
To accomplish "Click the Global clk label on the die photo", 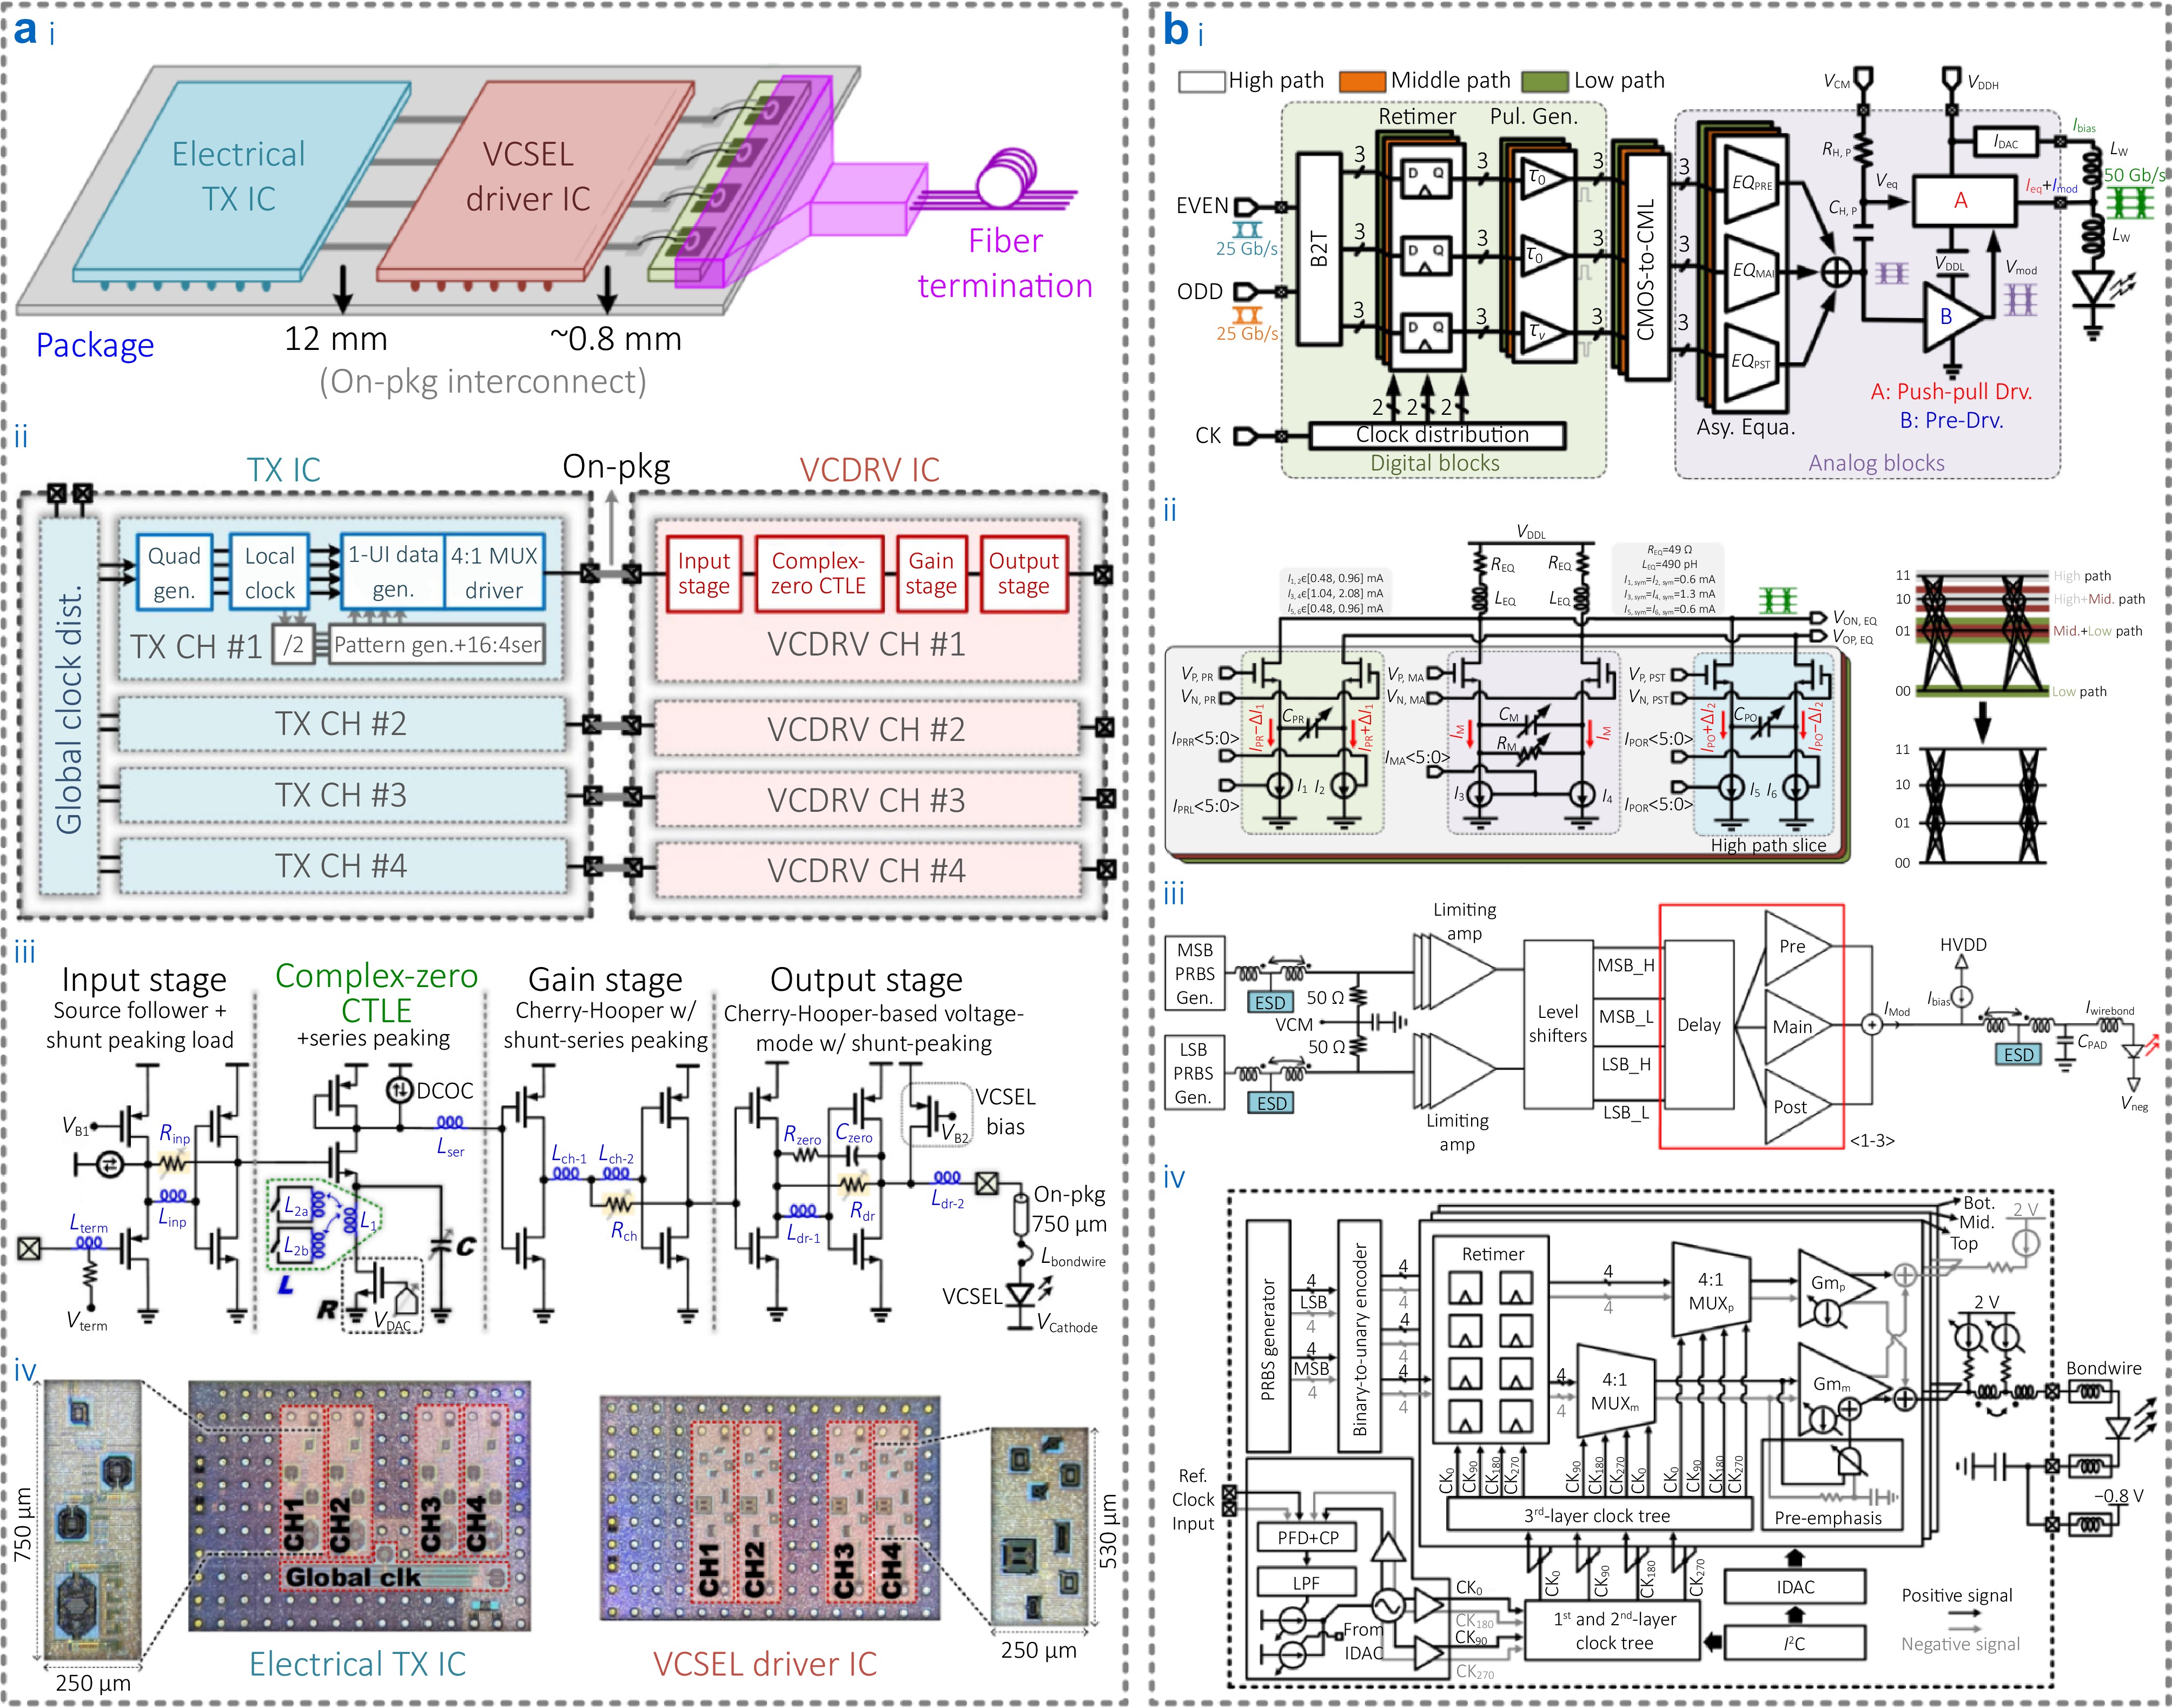I will [353, 1577].
